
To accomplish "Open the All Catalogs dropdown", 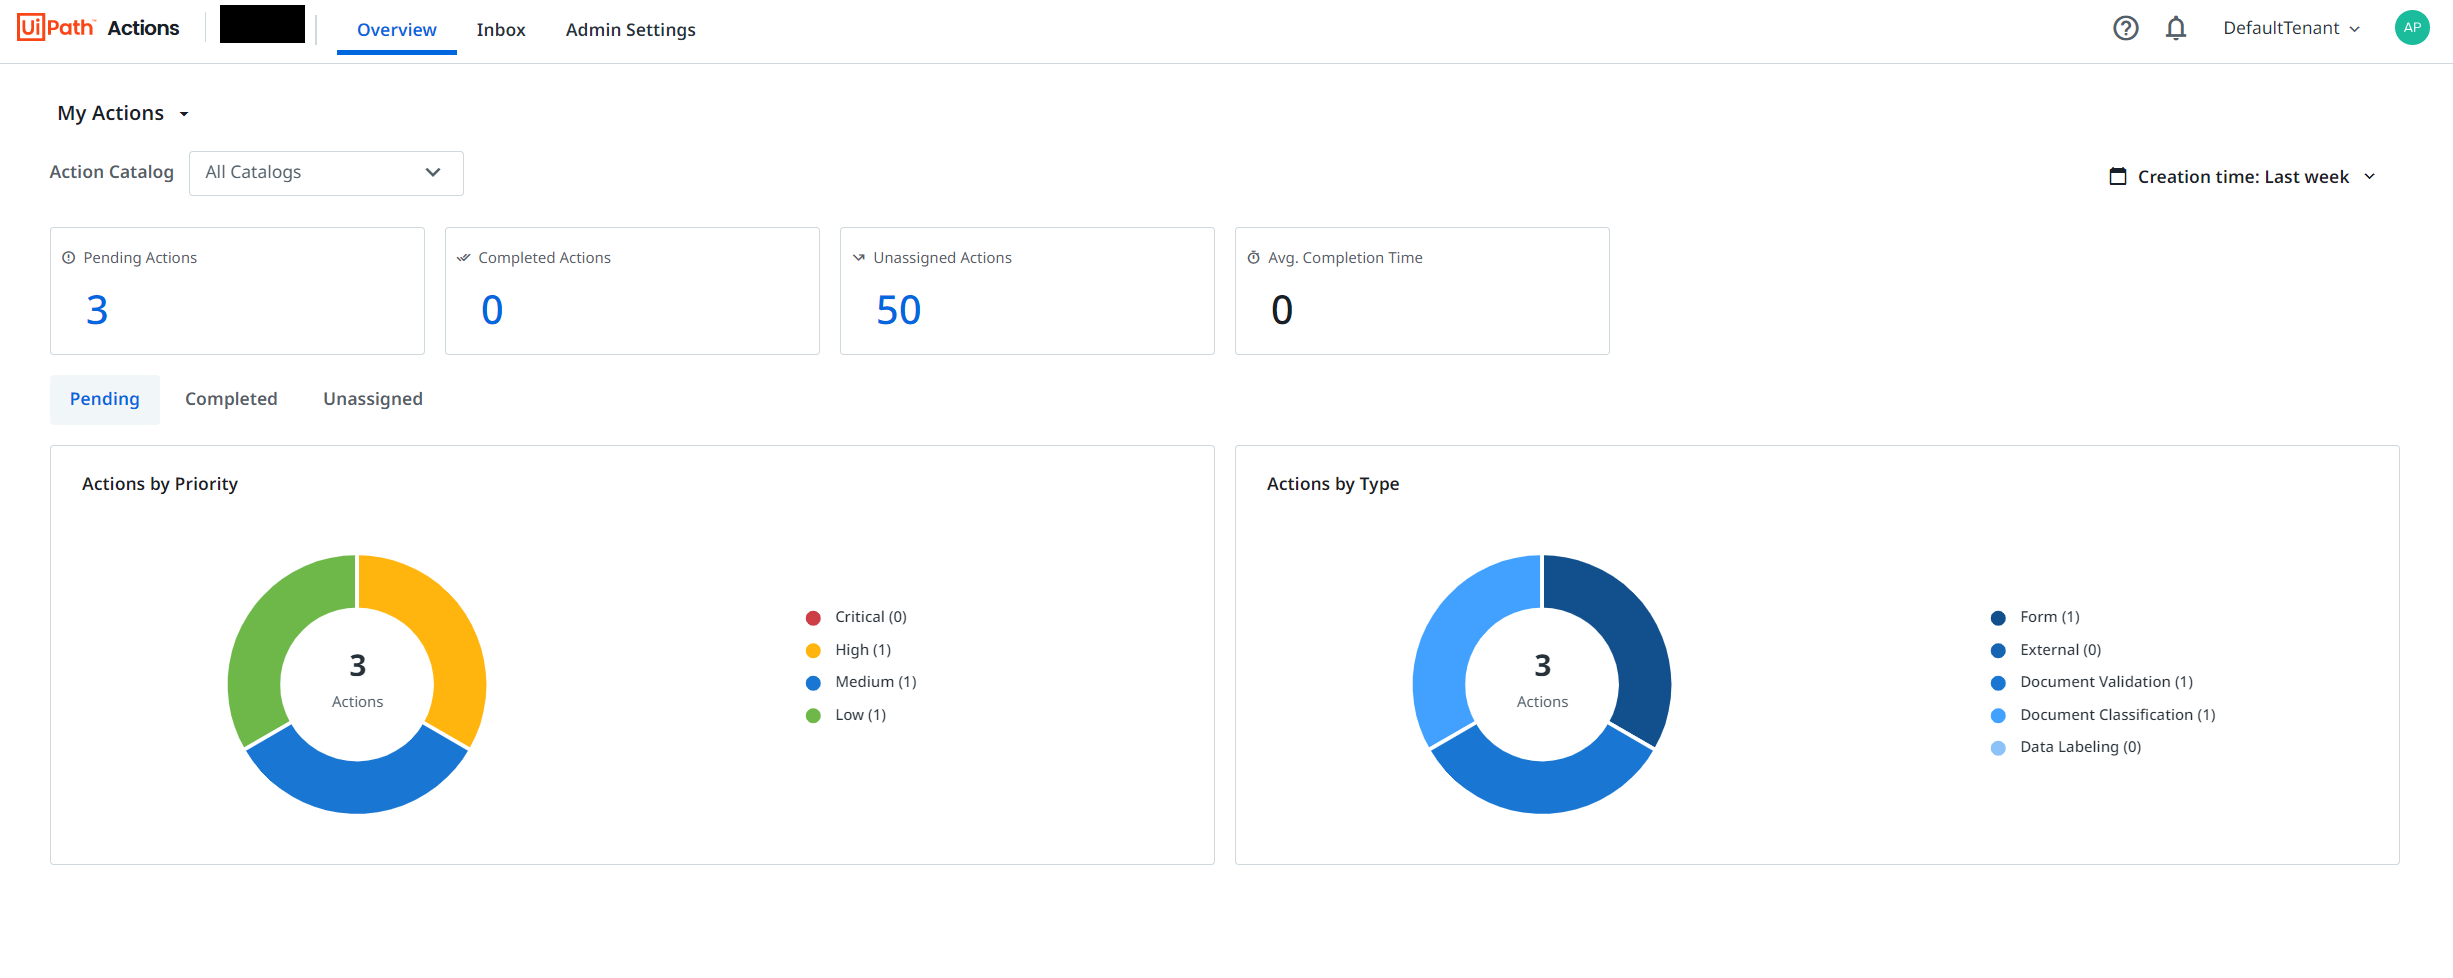I will click(326, 173).
